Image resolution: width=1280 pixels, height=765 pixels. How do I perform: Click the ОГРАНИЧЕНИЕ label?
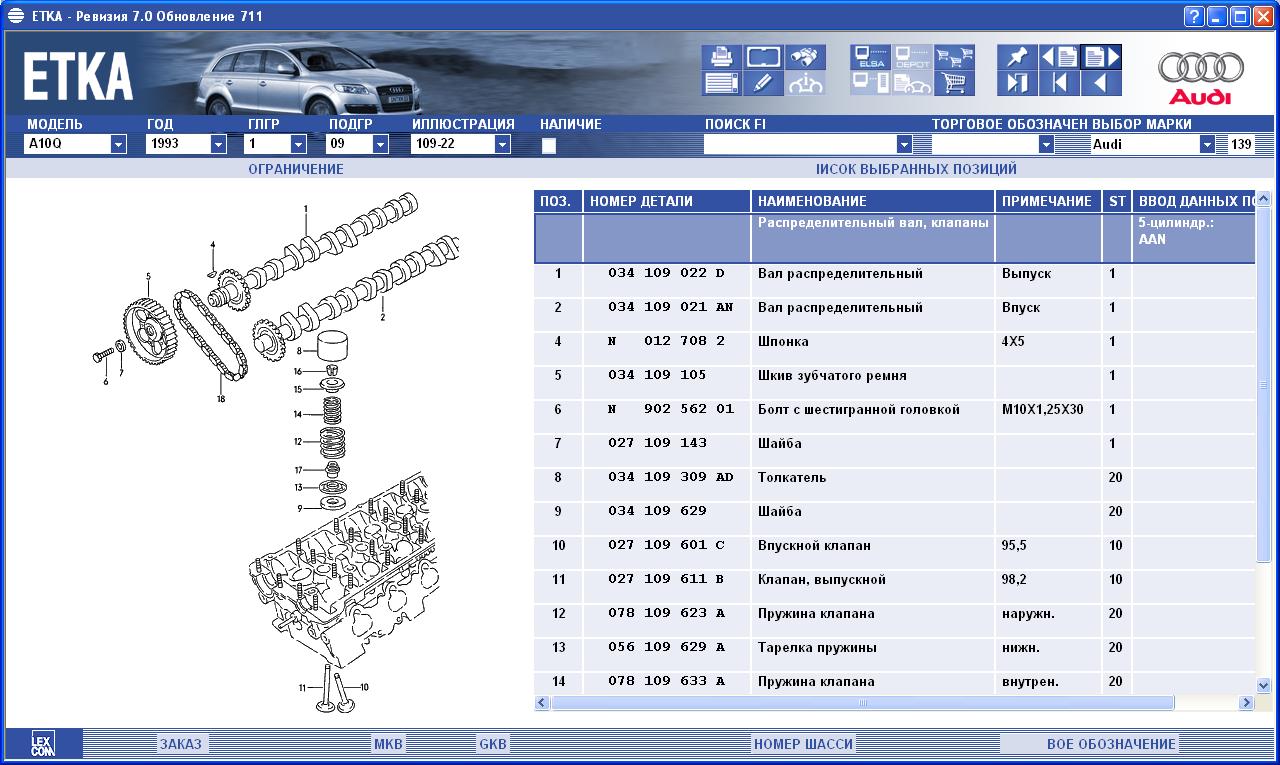coord(296,169)
